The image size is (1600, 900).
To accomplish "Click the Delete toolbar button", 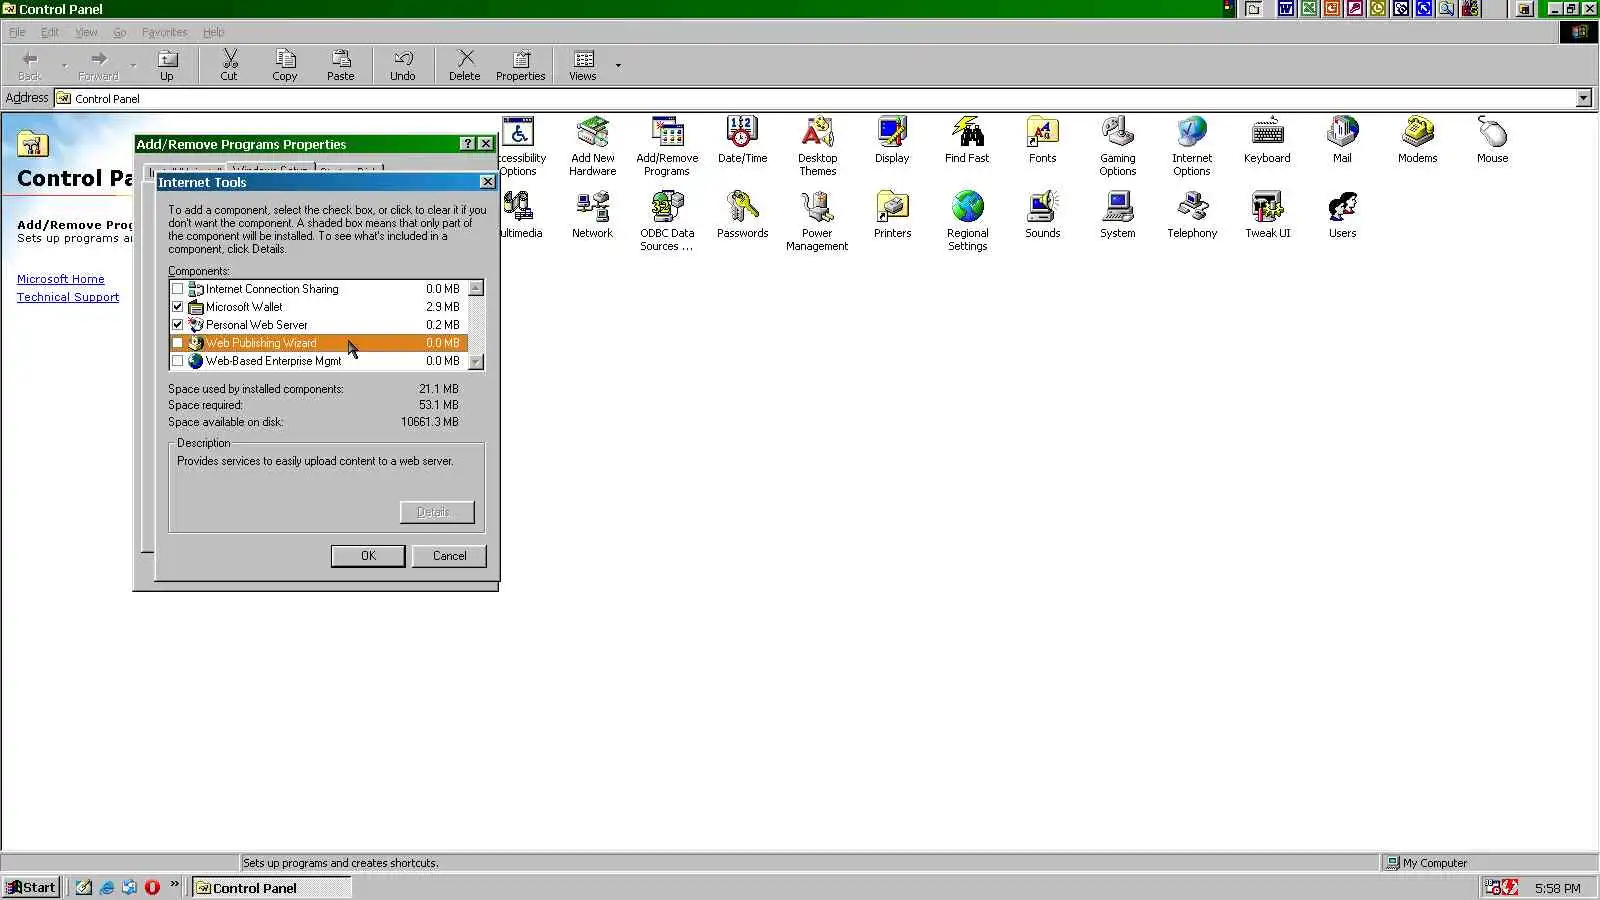I will coord(464,66).
